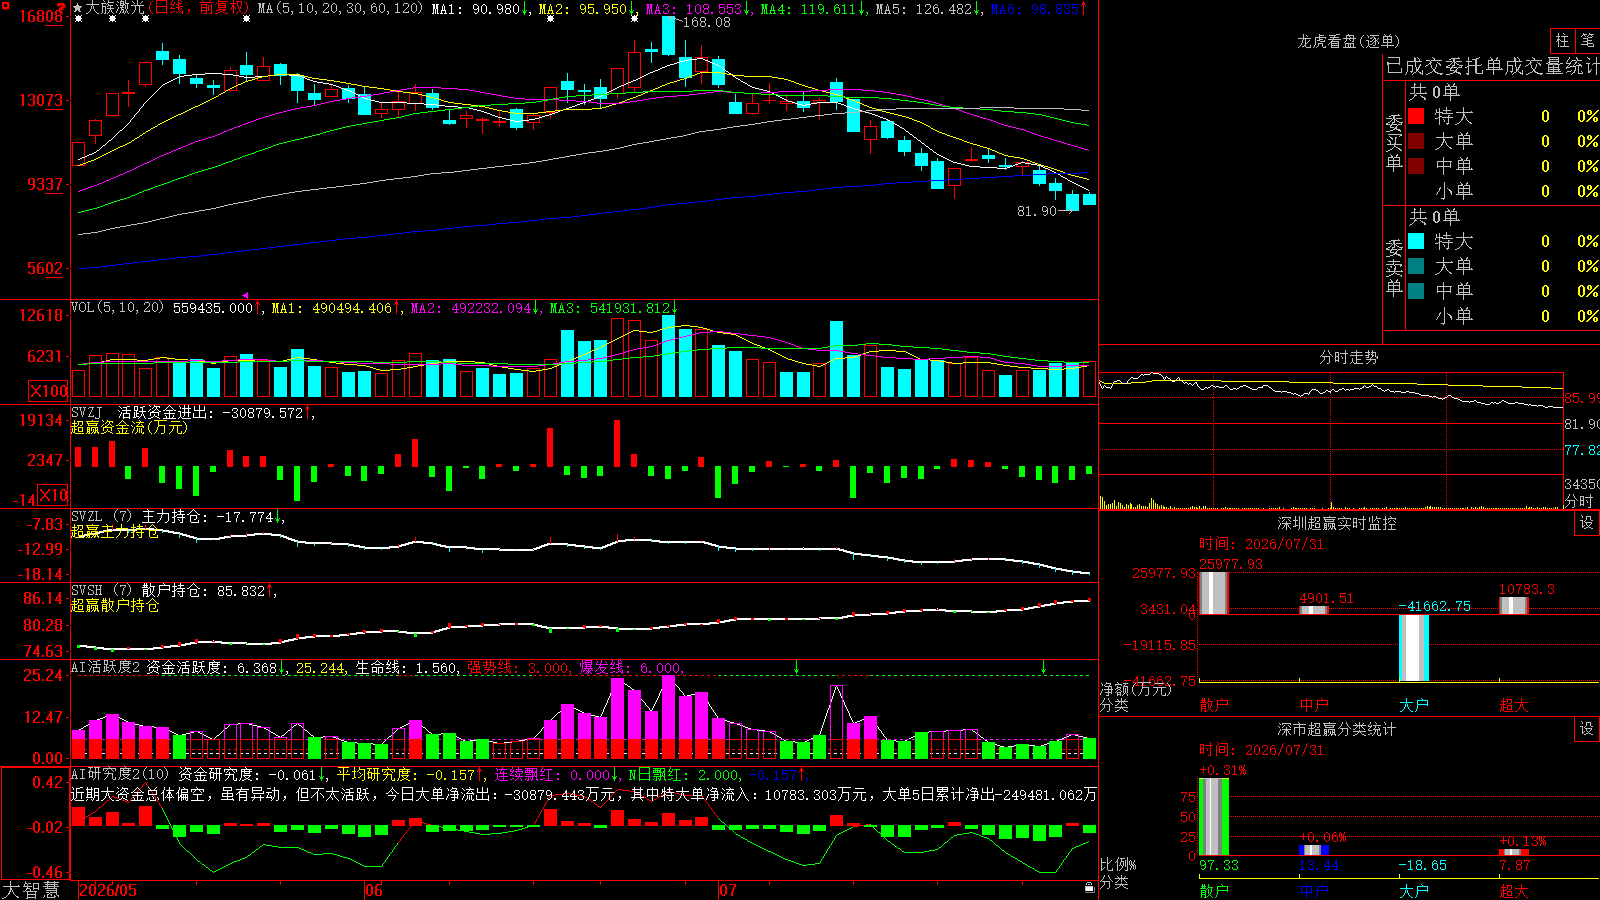Click the AI活跃度2 indicator label

tap(106, 667)
